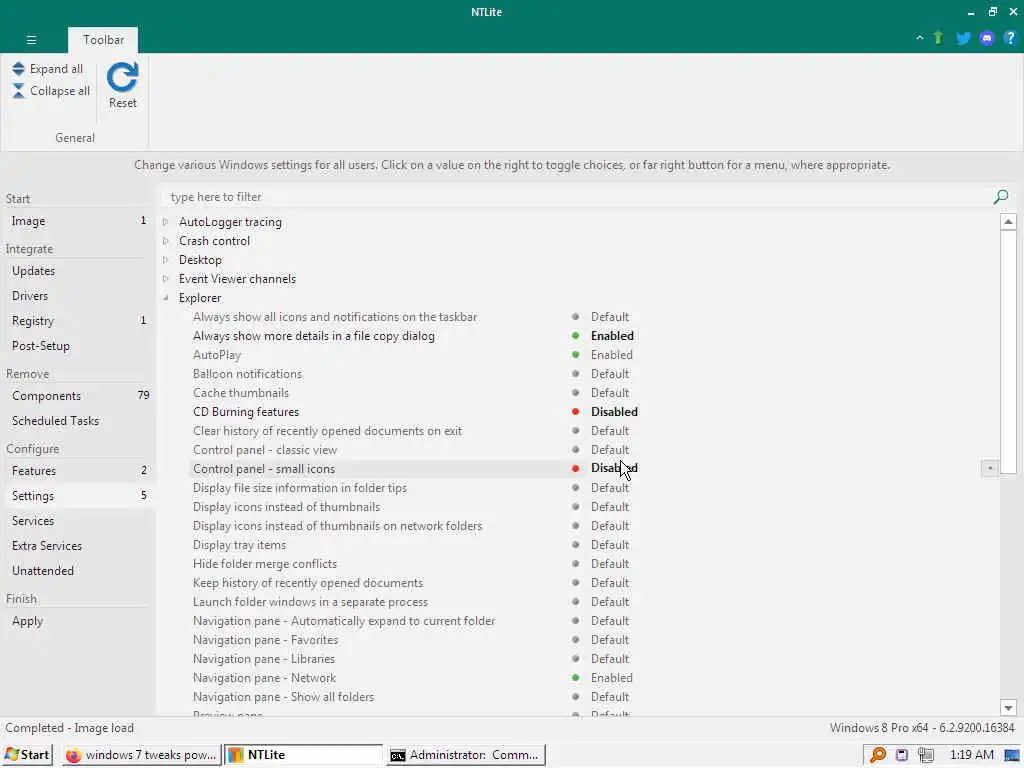Open the Drivers page in sidebar

78,296
